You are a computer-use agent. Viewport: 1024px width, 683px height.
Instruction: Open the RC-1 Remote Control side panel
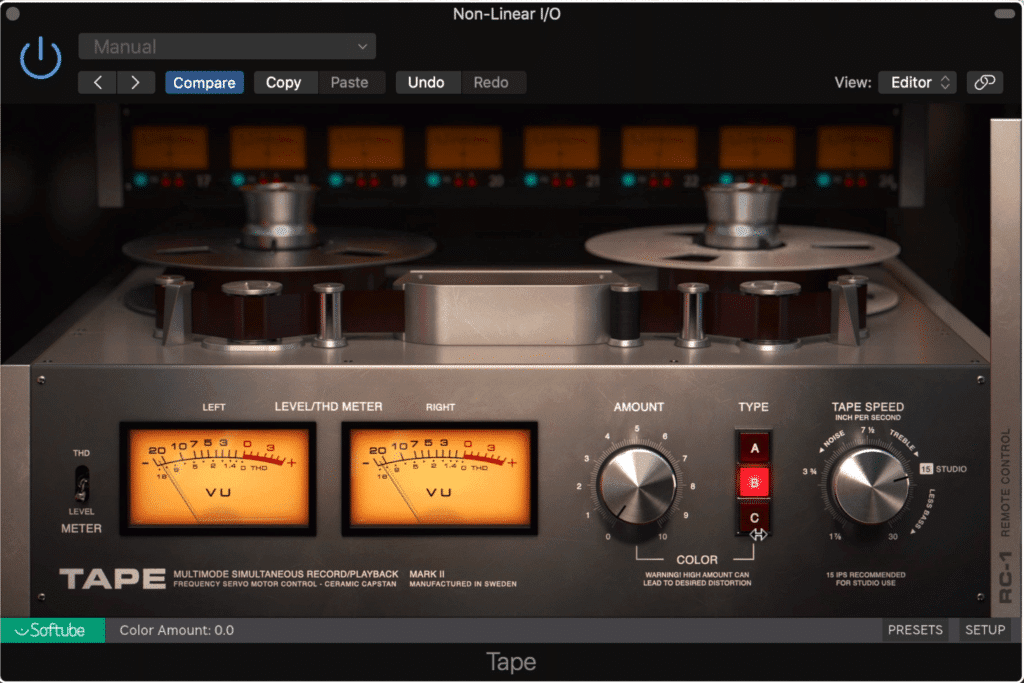pos(1006,366)
